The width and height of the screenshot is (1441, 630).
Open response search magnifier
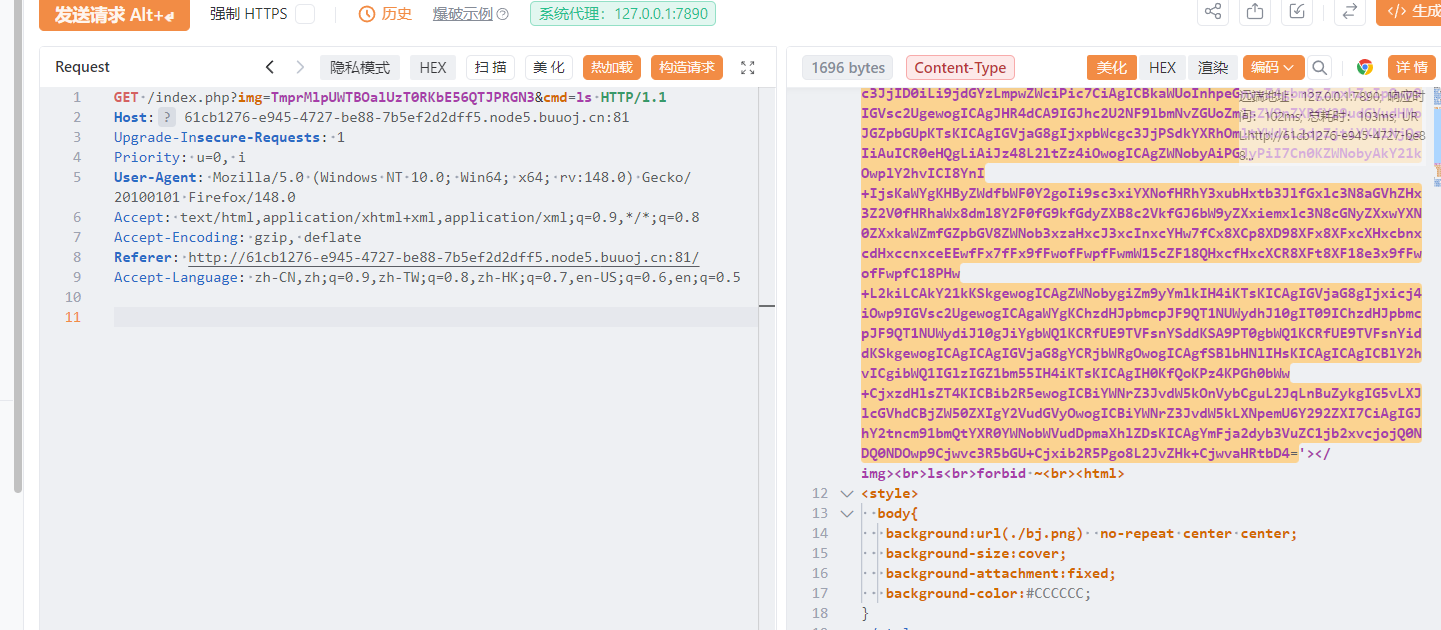click(x=1320, y=68)
